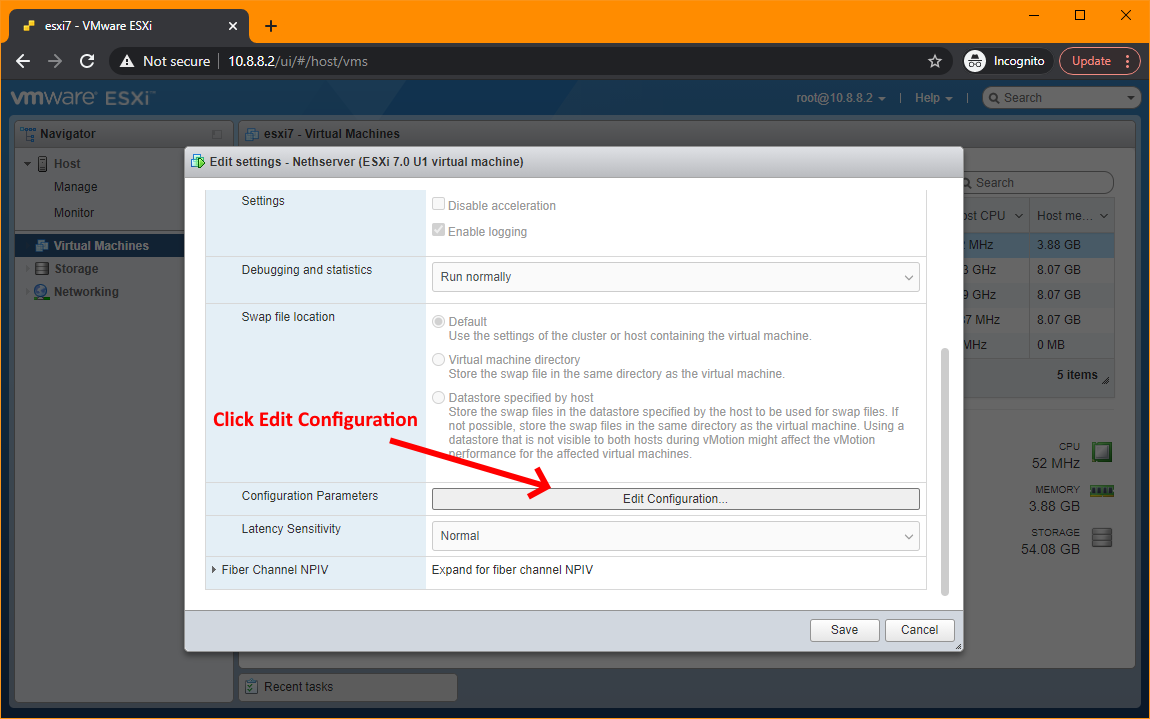
Task: Click the esxi7 Virtual Machines header icon
Action: click(x=252, y=134)
